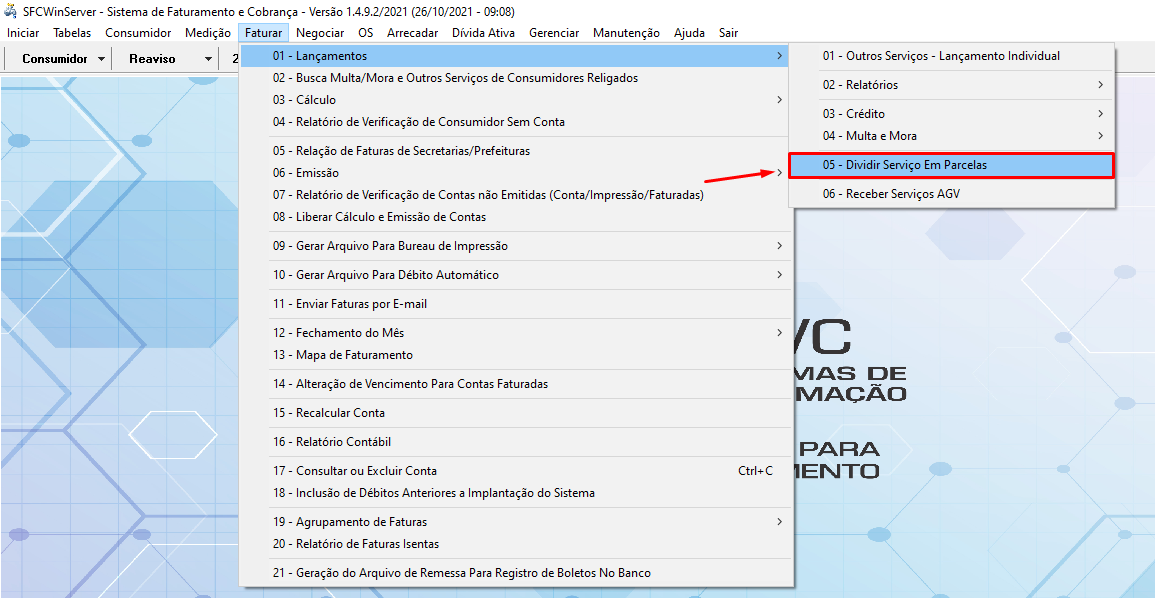The image size is (1155, 598).
Task: Click the SFCWinServer application icon in title bar
Action: tap(11, 11)
